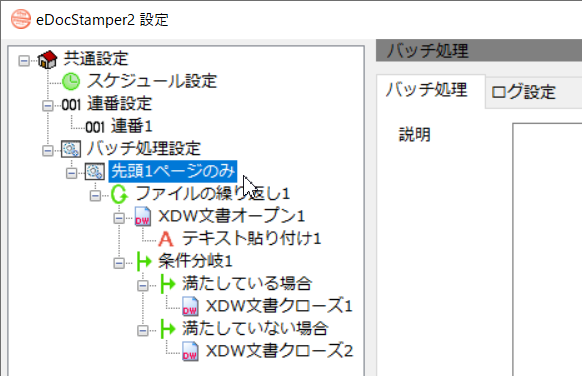582x376 pixels.
Task: Click the eDocStamper2 app logo in title bar
Action: click(21, 19)
